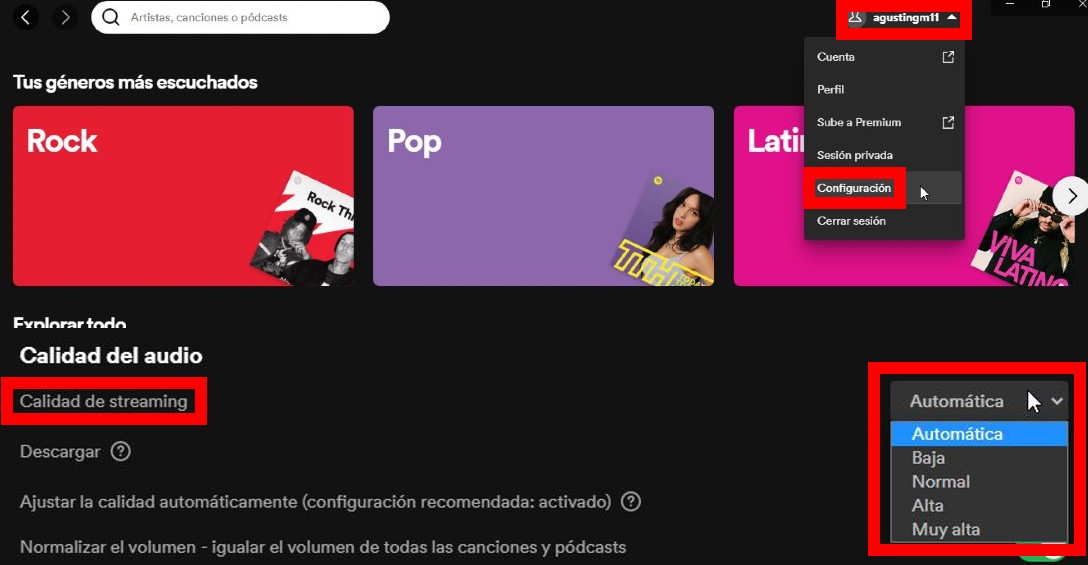Click the forward navigation arrow
This screenshot has height=565, width=1088.
coord(65,17)
